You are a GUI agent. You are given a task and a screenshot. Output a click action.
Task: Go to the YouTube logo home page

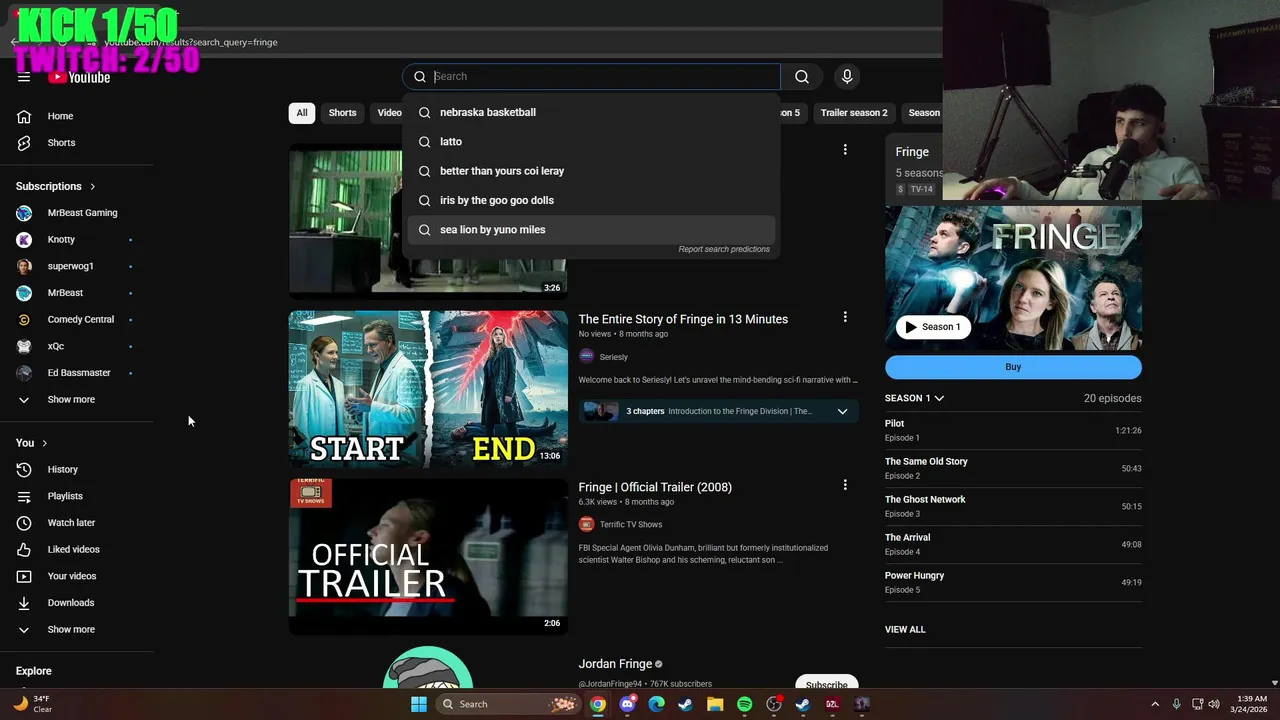pyautogui.click(x=79, y=77)
